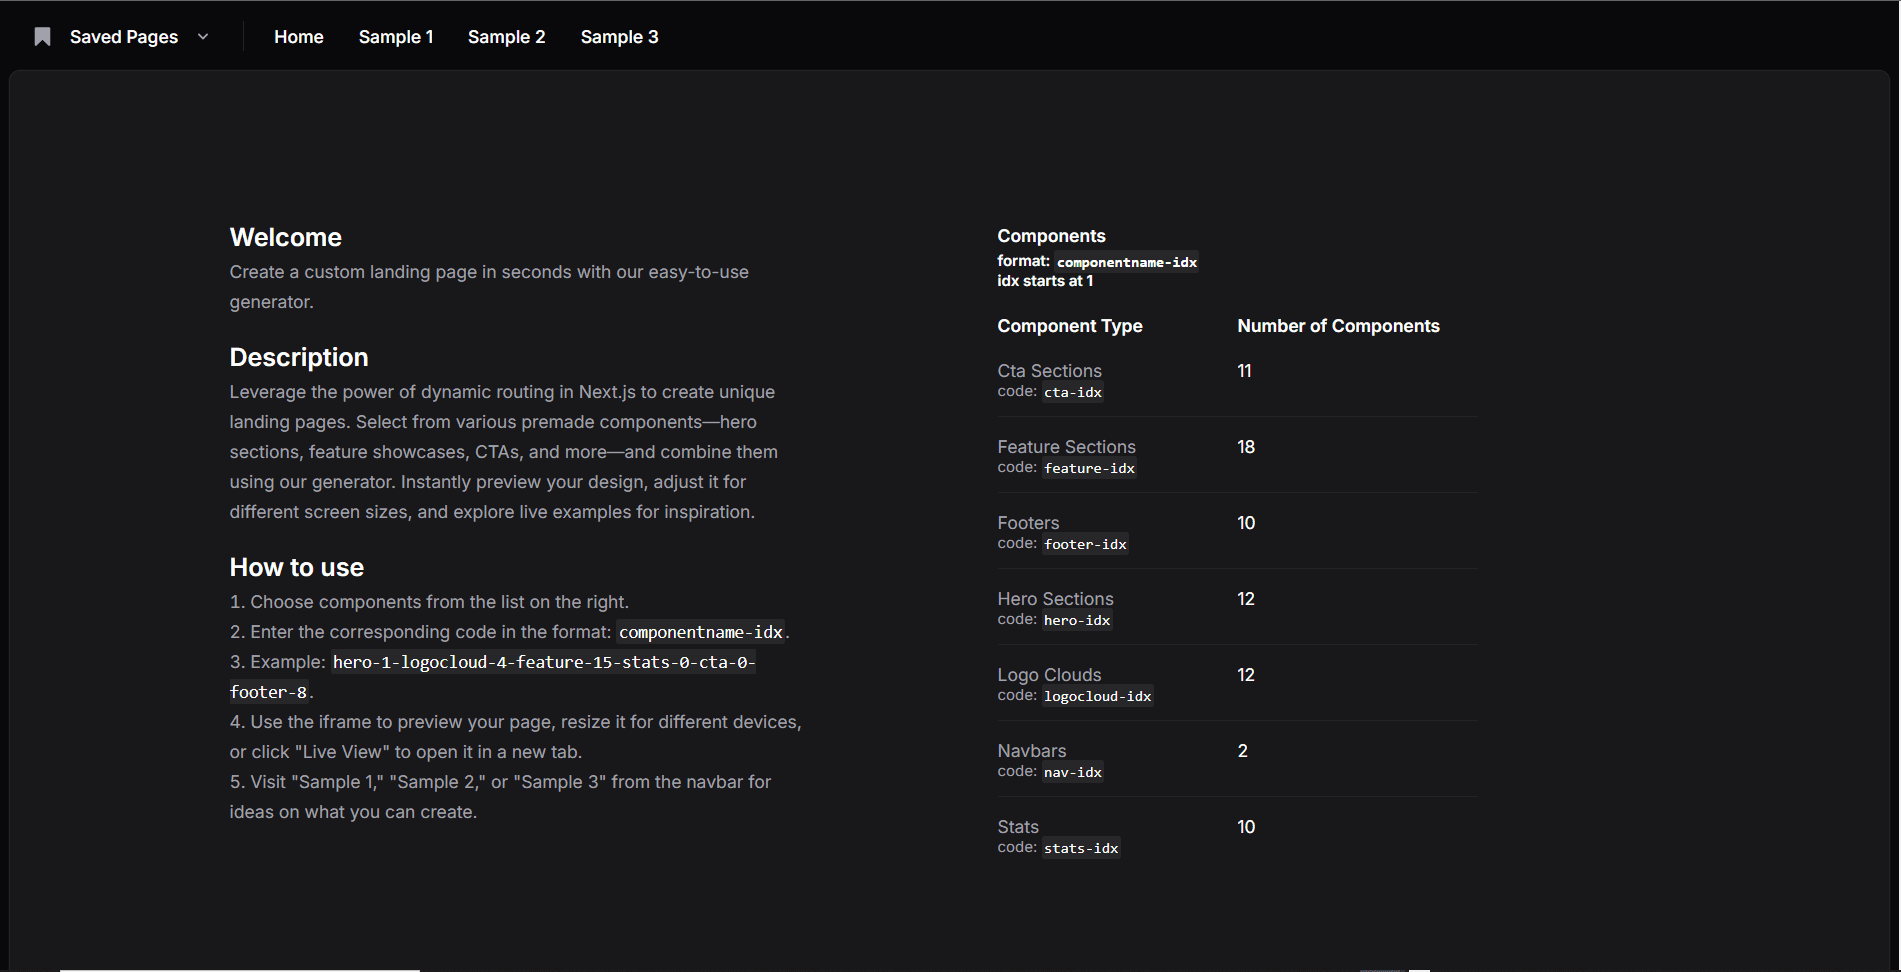
Task: Click the cta-idx code tag
Action: [1073, 392]
